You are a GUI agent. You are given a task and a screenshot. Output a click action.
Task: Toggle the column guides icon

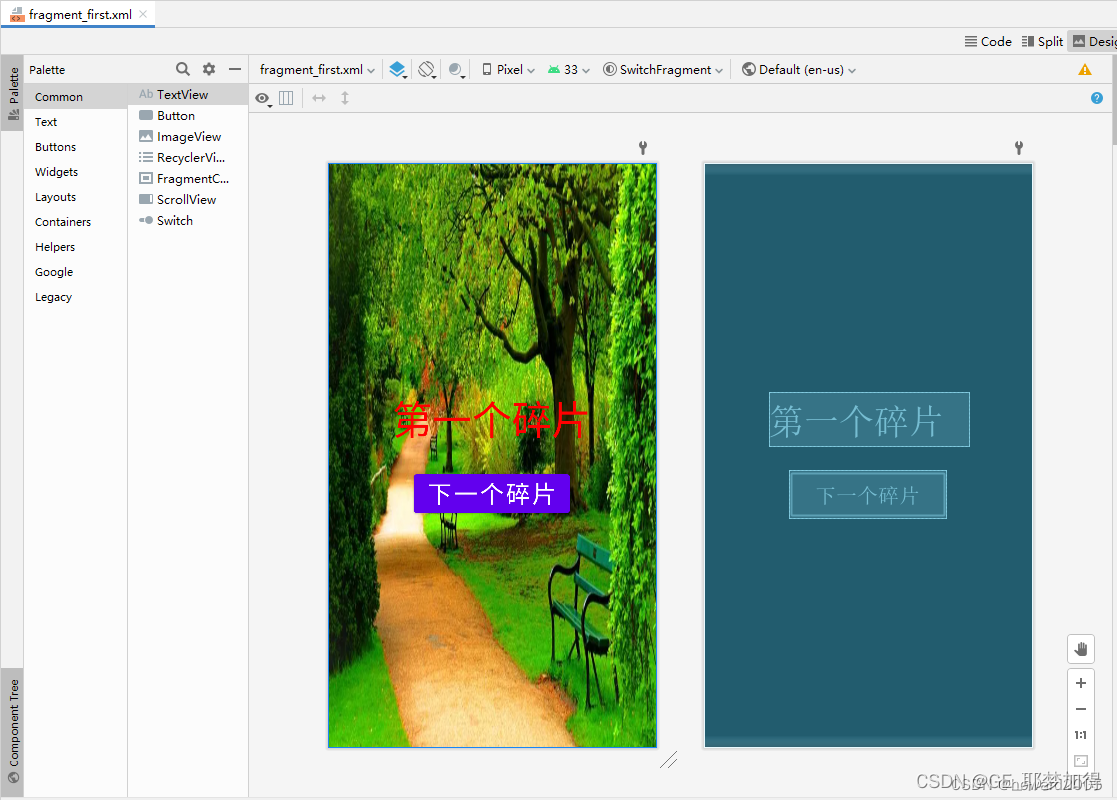coord(286,98)
